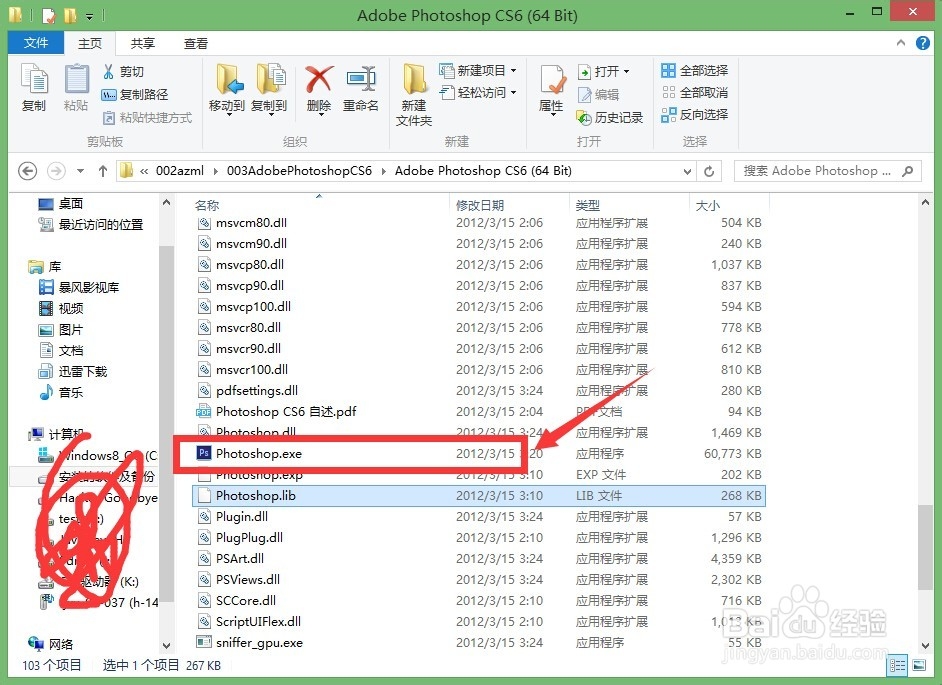Click the Back navigation arrow
Screen dimensions: 942x685
coord(27,171)
